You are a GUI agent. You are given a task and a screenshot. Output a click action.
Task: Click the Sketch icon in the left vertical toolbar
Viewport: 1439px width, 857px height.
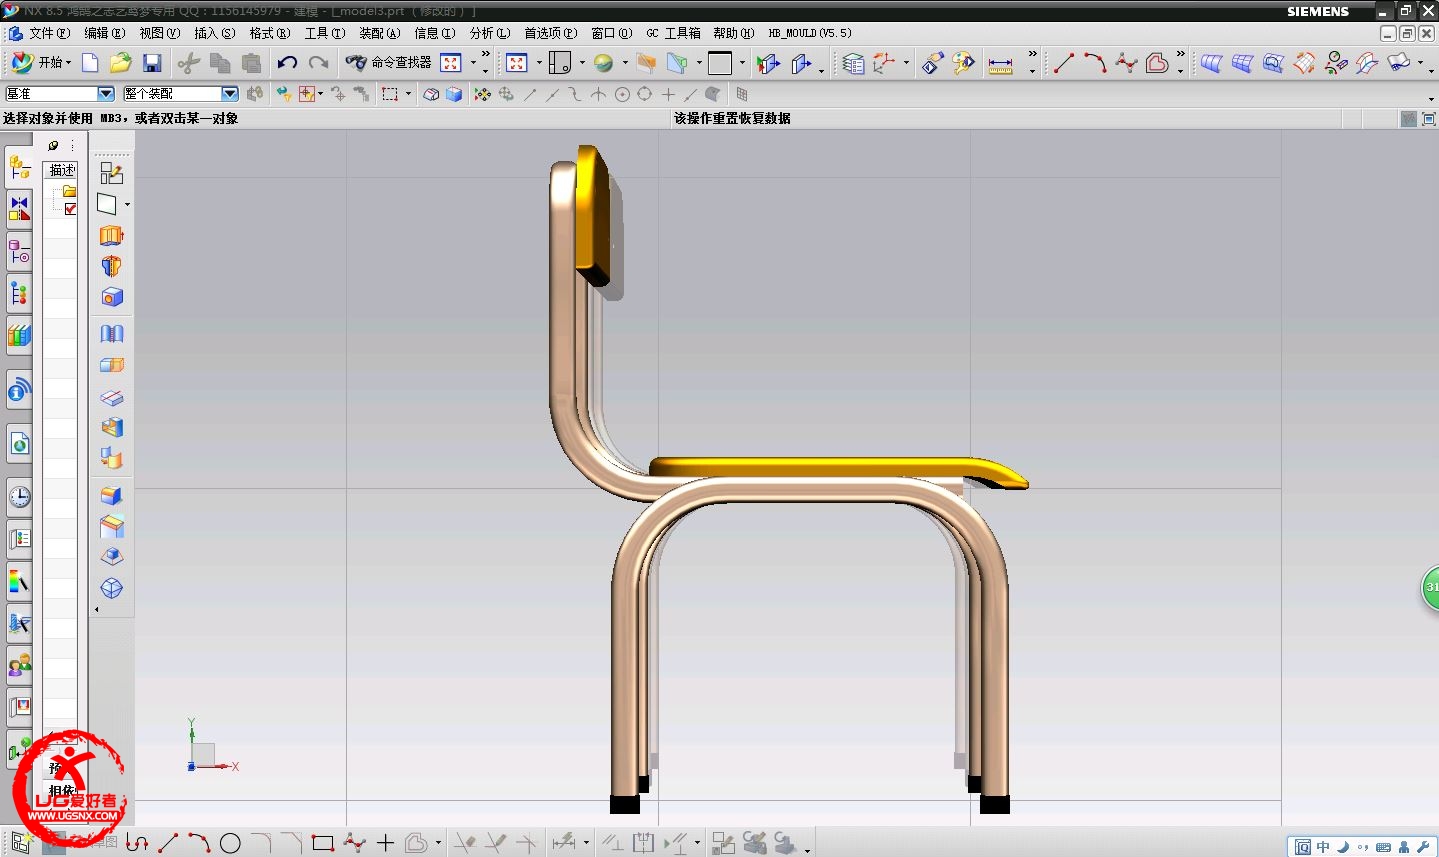point(111,173)
